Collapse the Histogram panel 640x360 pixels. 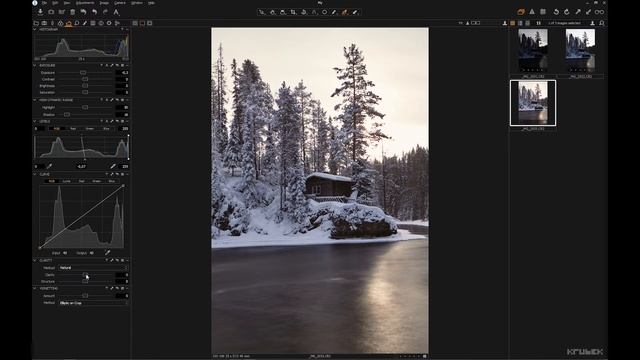pos(35,30)
